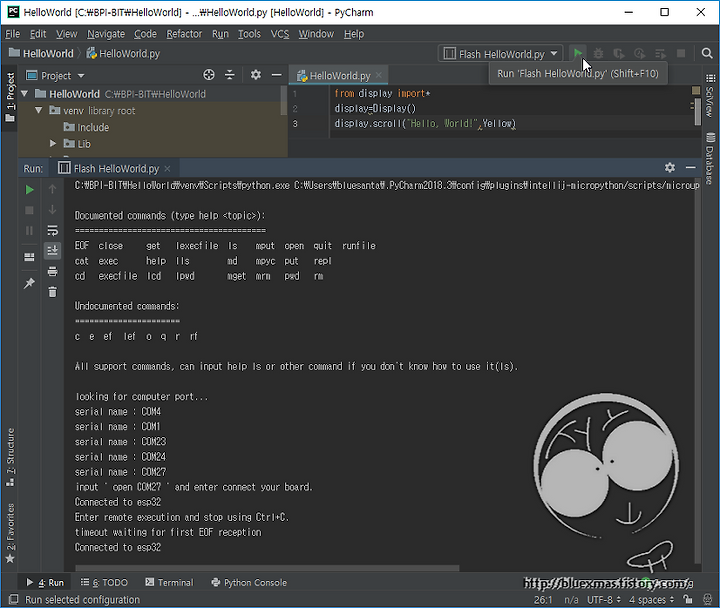Image resolution: width=720 pixels, height=608 pixels.
Task: Click HelloWorld breadcrumb in navigation bar
Action: (41, 54)
